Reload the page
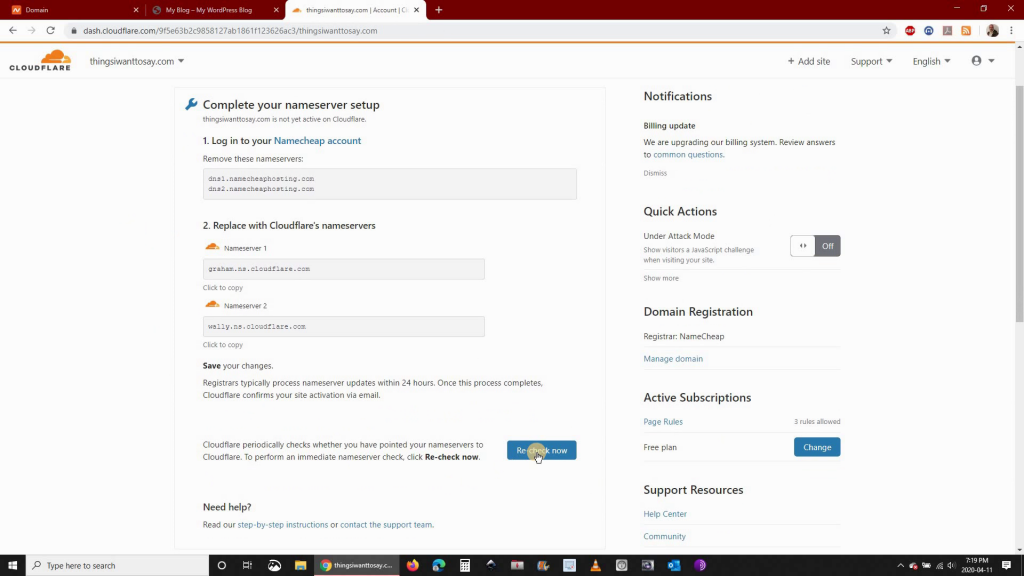Image resolution: width=1024 pixels, height=576 pixels. [x=50, y=31]
